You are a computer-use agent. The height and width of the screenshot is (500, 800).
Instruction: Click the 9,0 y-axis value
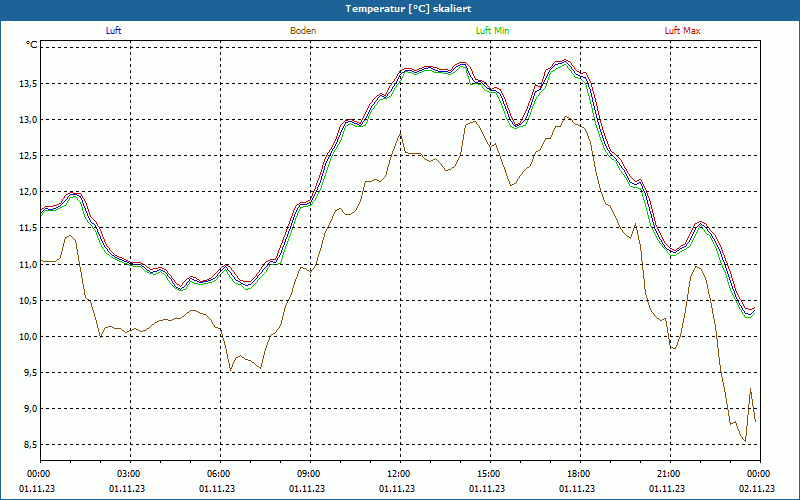coord(31,409)
